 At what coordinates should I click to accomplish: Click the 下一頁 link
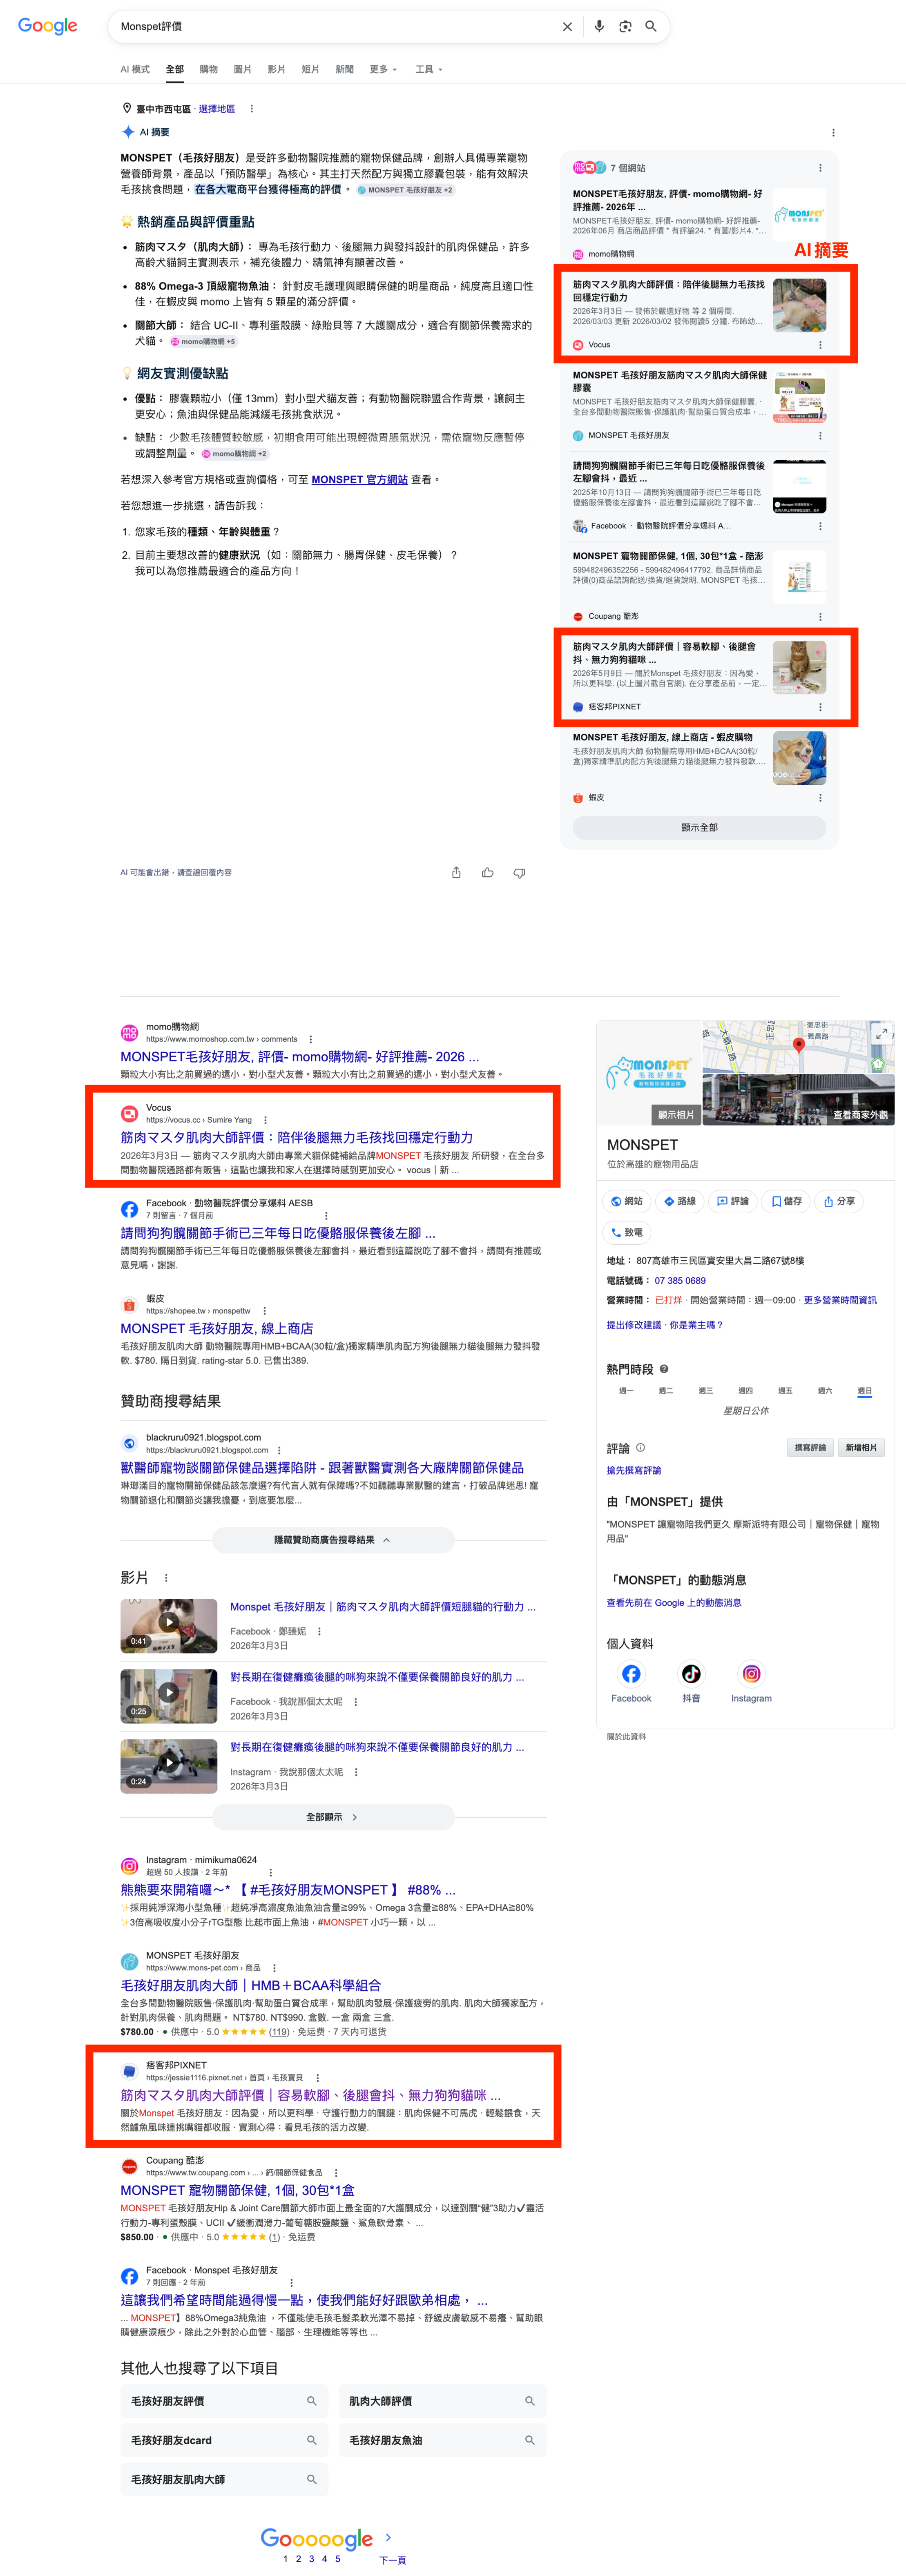pyautogui.click(x=392, y=2560)
